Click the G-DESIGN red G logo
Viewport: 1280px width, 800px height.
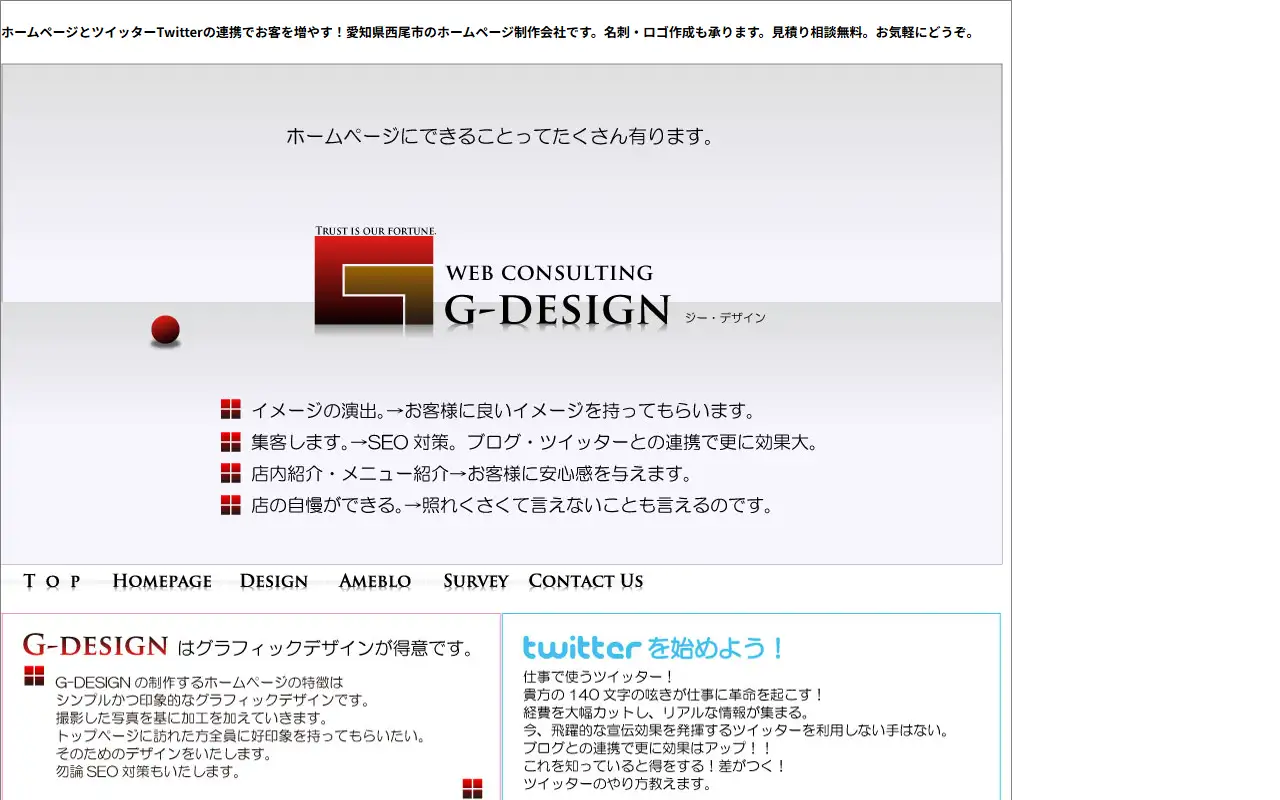point(374,281)
